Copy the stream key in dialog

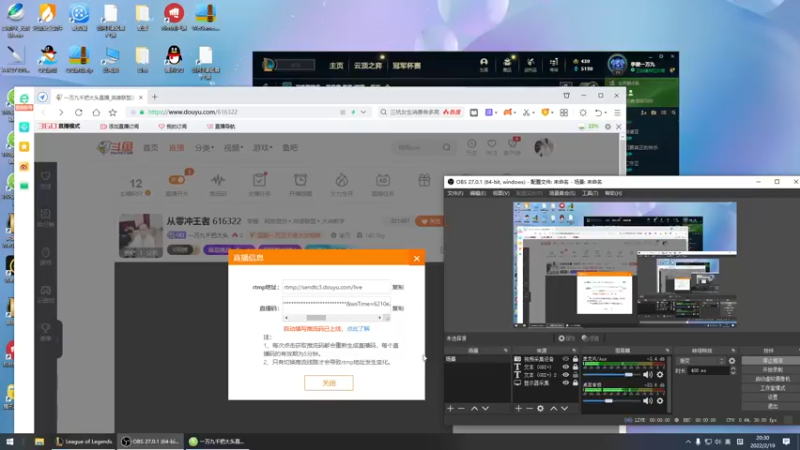(398, 308)
